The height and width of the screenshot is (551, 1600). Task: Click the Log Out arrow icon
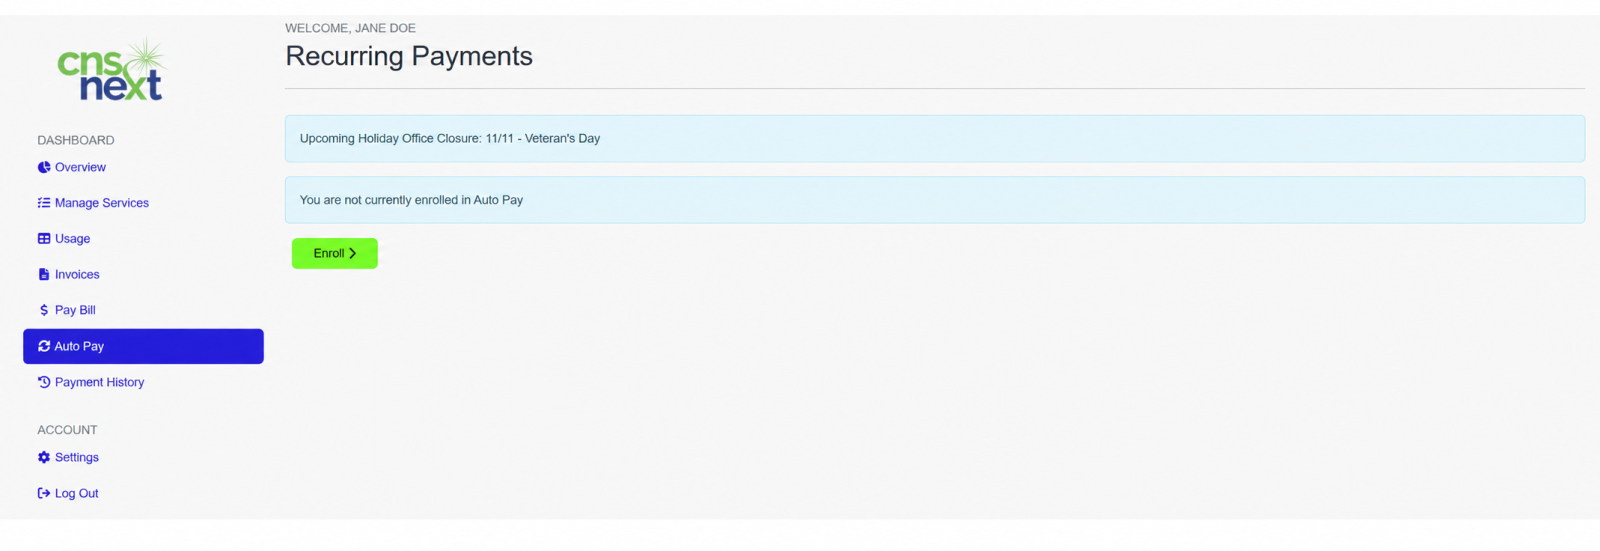point(44,493)
